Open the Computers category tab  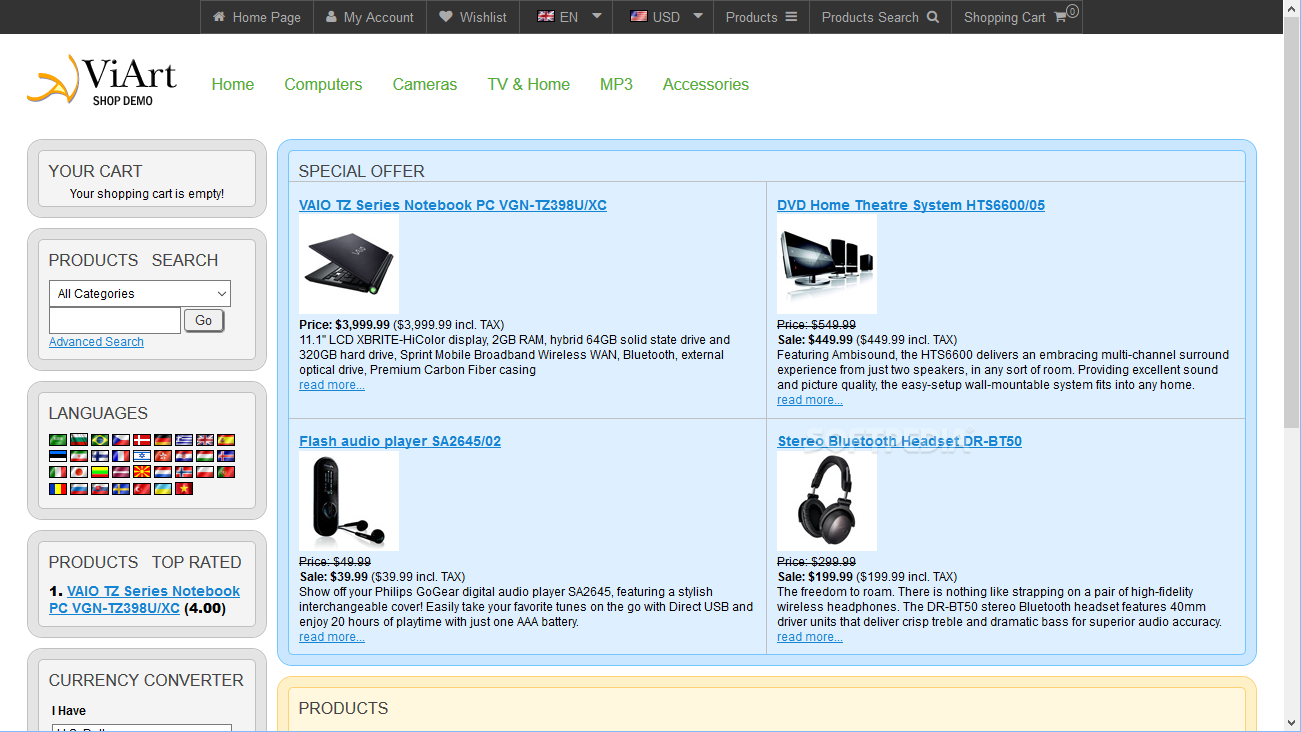(x=323, y=84)
